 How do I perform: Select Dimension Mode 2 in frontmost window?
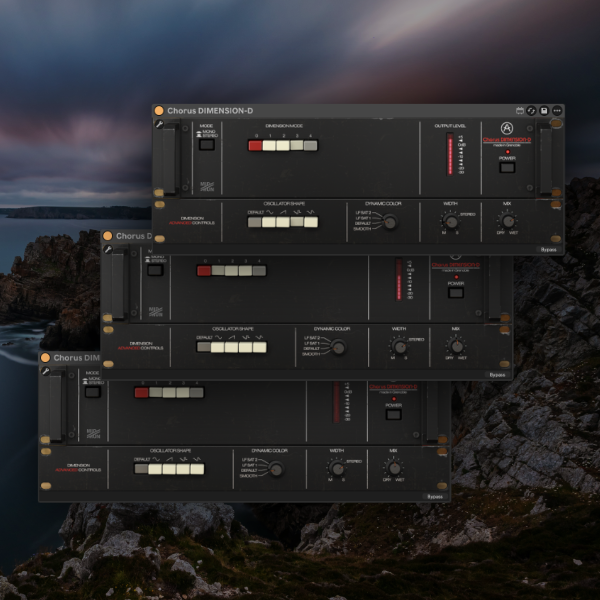pyautogui.click(x=283, y=145)
